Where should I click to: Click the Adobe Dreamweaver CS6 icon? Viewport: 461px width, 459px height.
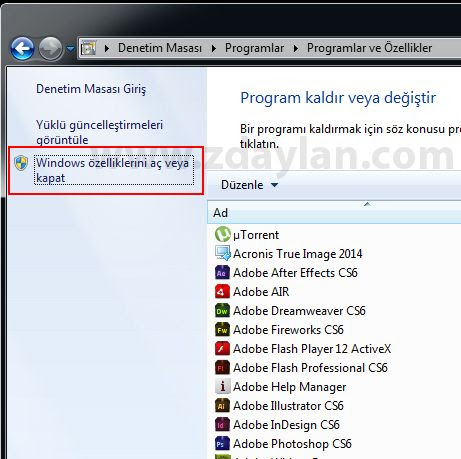[x=222, y=310]
